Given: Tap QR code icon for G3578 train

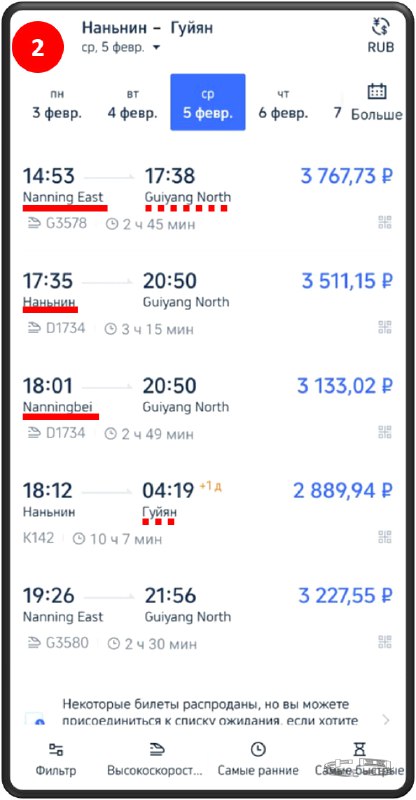Looking at the screenshot, I should [385, 222].
